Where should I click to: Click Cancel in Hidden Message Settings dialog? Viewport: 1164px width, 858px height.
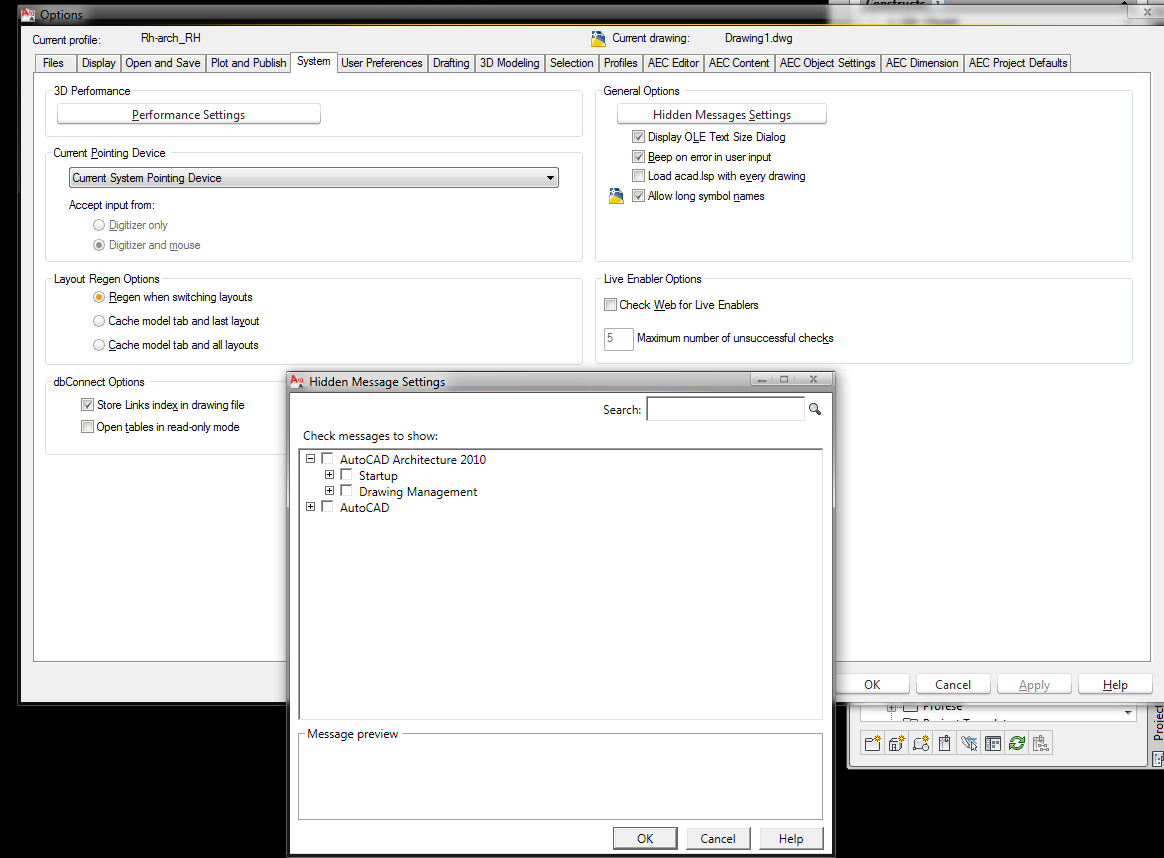718,838
